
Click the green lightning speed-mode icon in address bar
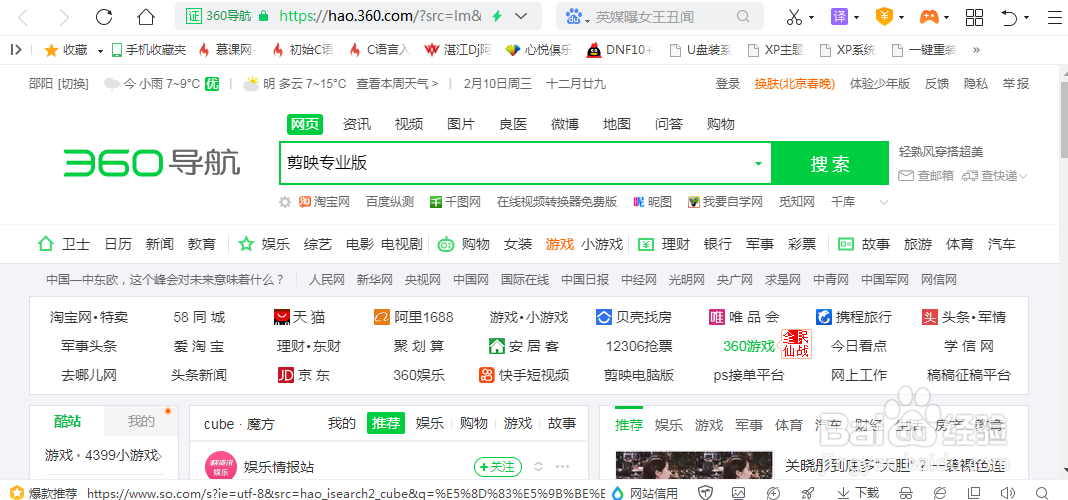[497, 16]
